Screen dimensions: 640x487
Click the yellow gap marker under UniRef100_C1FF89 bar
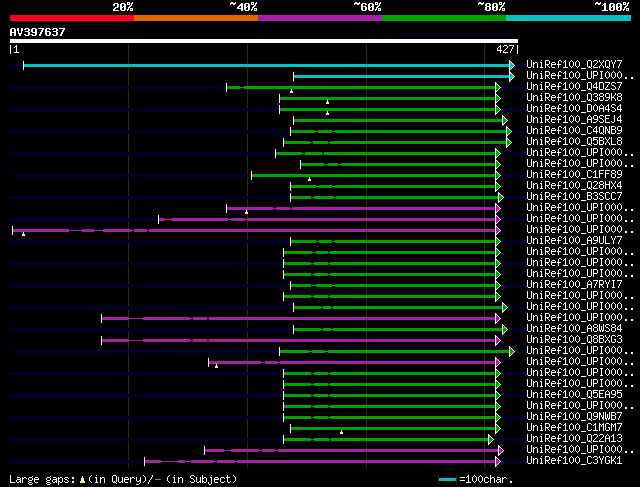(x=309, y=179)
